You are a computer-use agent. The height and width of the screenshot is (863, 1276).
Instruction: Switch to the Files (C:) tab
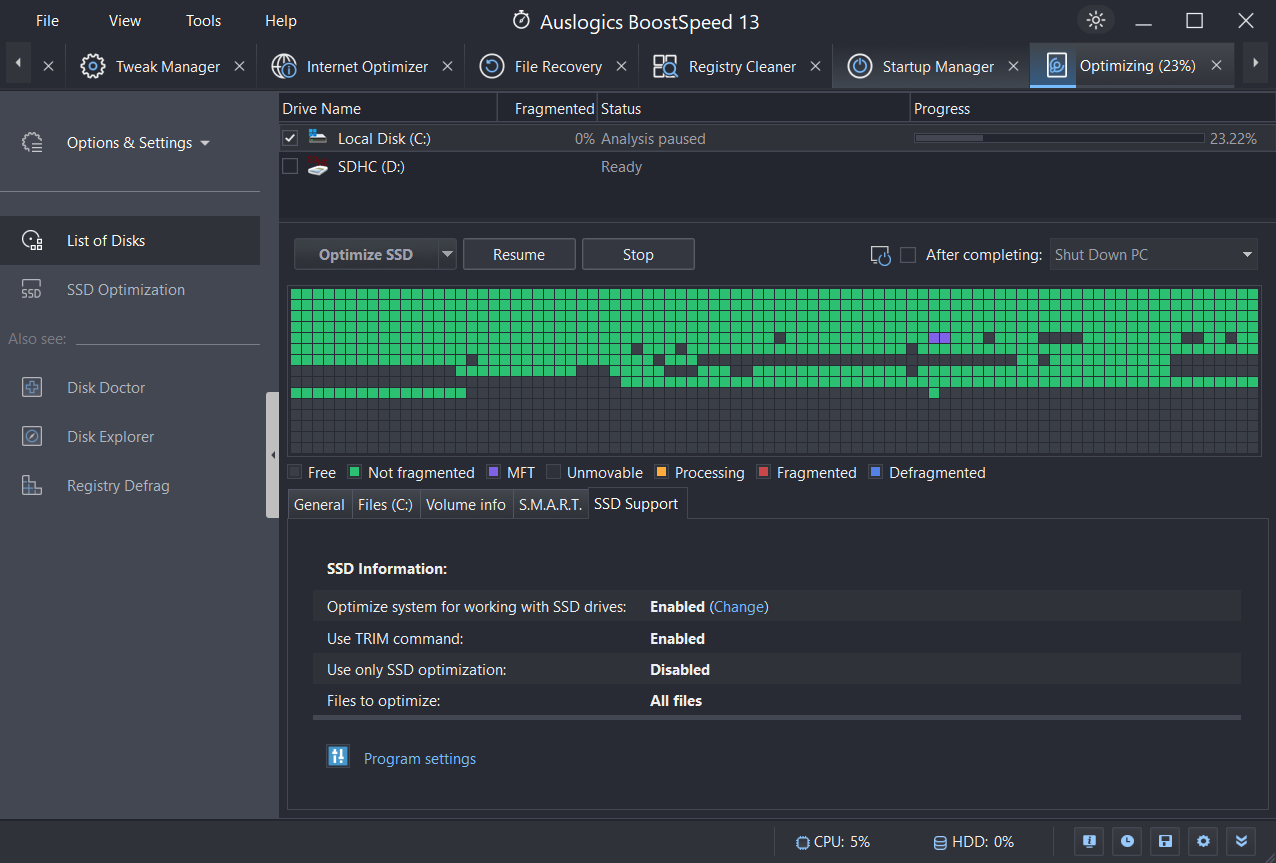386,505
